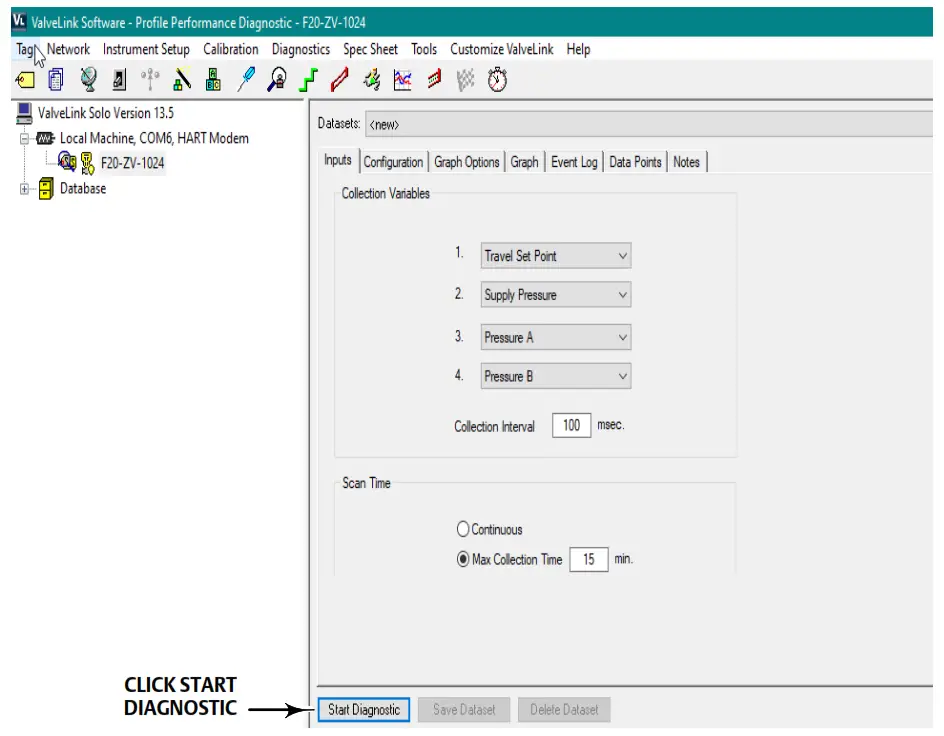
Task: Switch to the Event Log tab
Action: pyautogui.click(x=574, y=162)
